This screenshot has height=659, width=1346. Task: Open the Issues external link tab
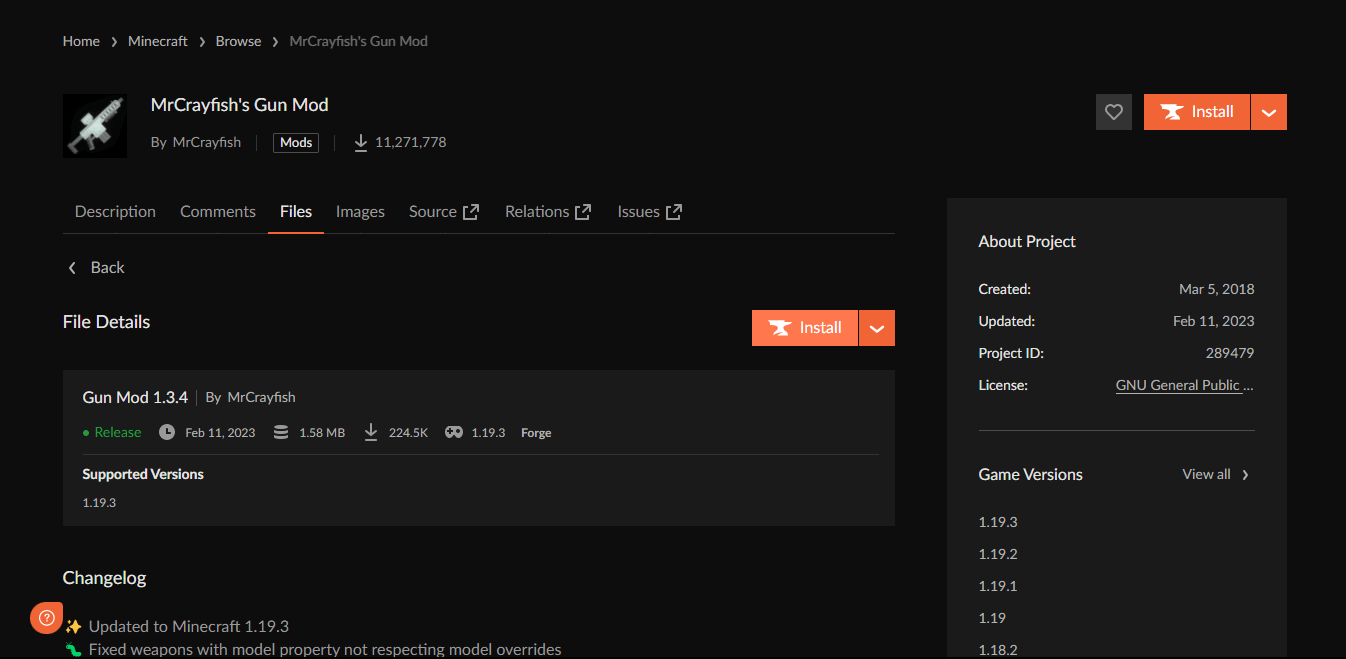click(x=650, y=212)
